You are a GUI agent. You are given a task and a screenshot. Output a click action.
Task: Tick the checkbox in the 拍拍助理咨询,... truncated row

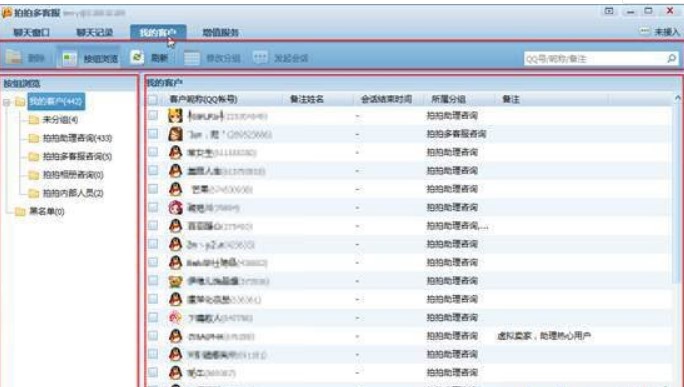tap(153, 225)
